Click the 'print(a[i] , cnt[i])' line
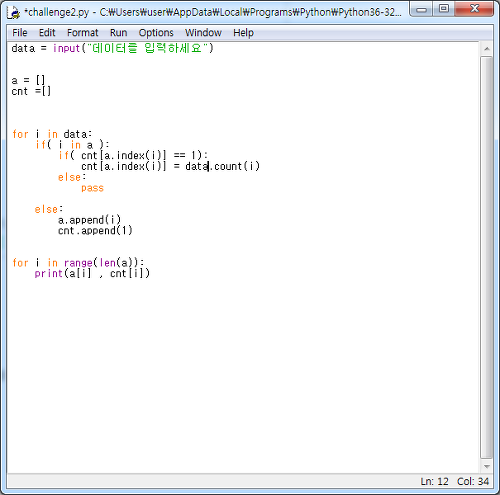Screen dimensions: 500x495 92,273
